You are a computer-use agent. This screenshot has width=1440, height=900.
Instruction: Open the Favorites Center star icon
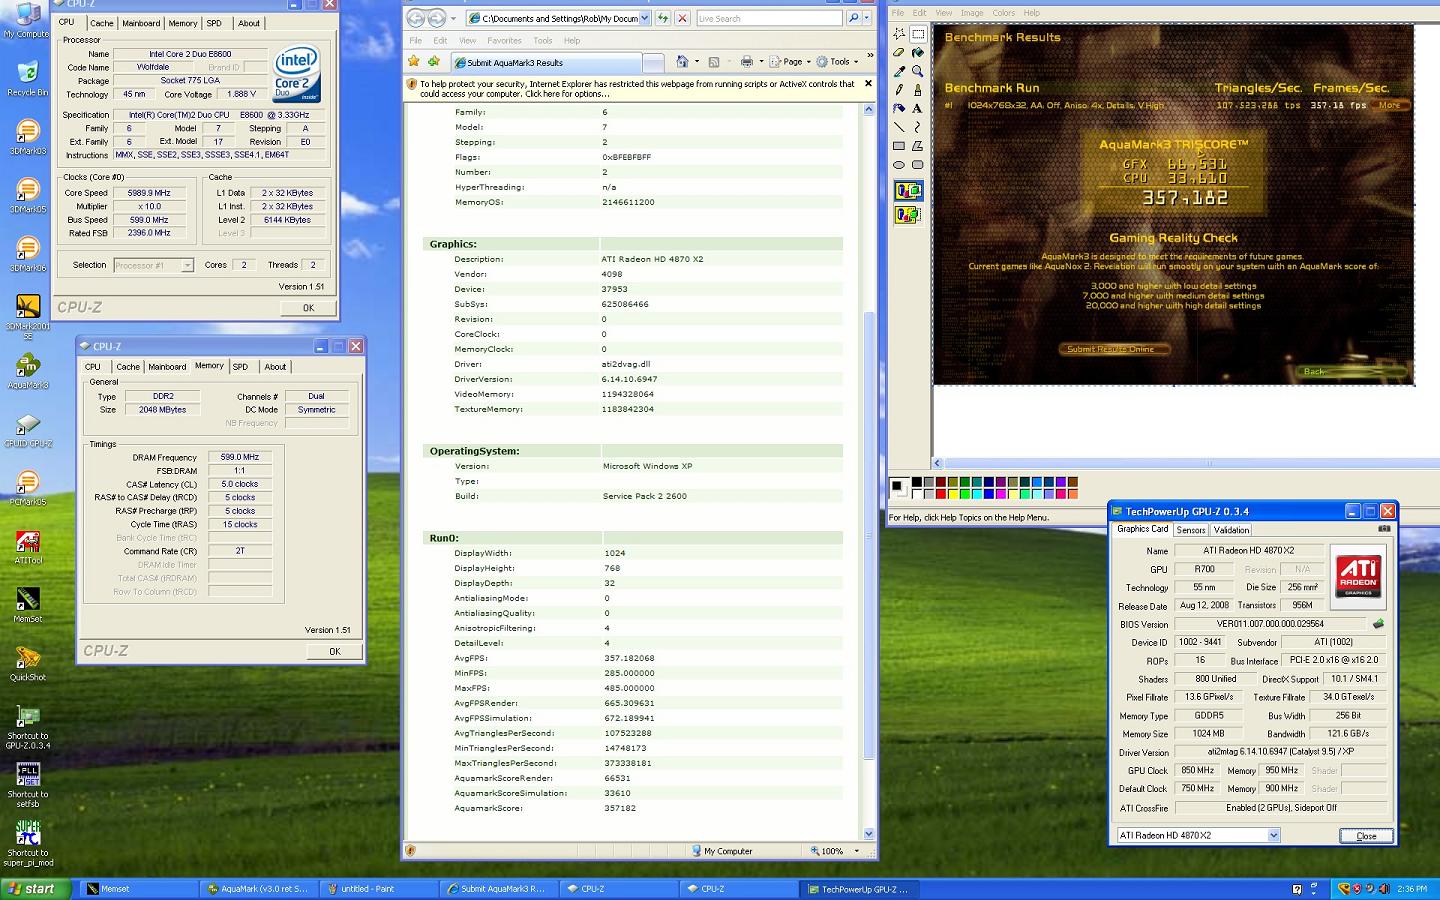click(x=414, y=62)
